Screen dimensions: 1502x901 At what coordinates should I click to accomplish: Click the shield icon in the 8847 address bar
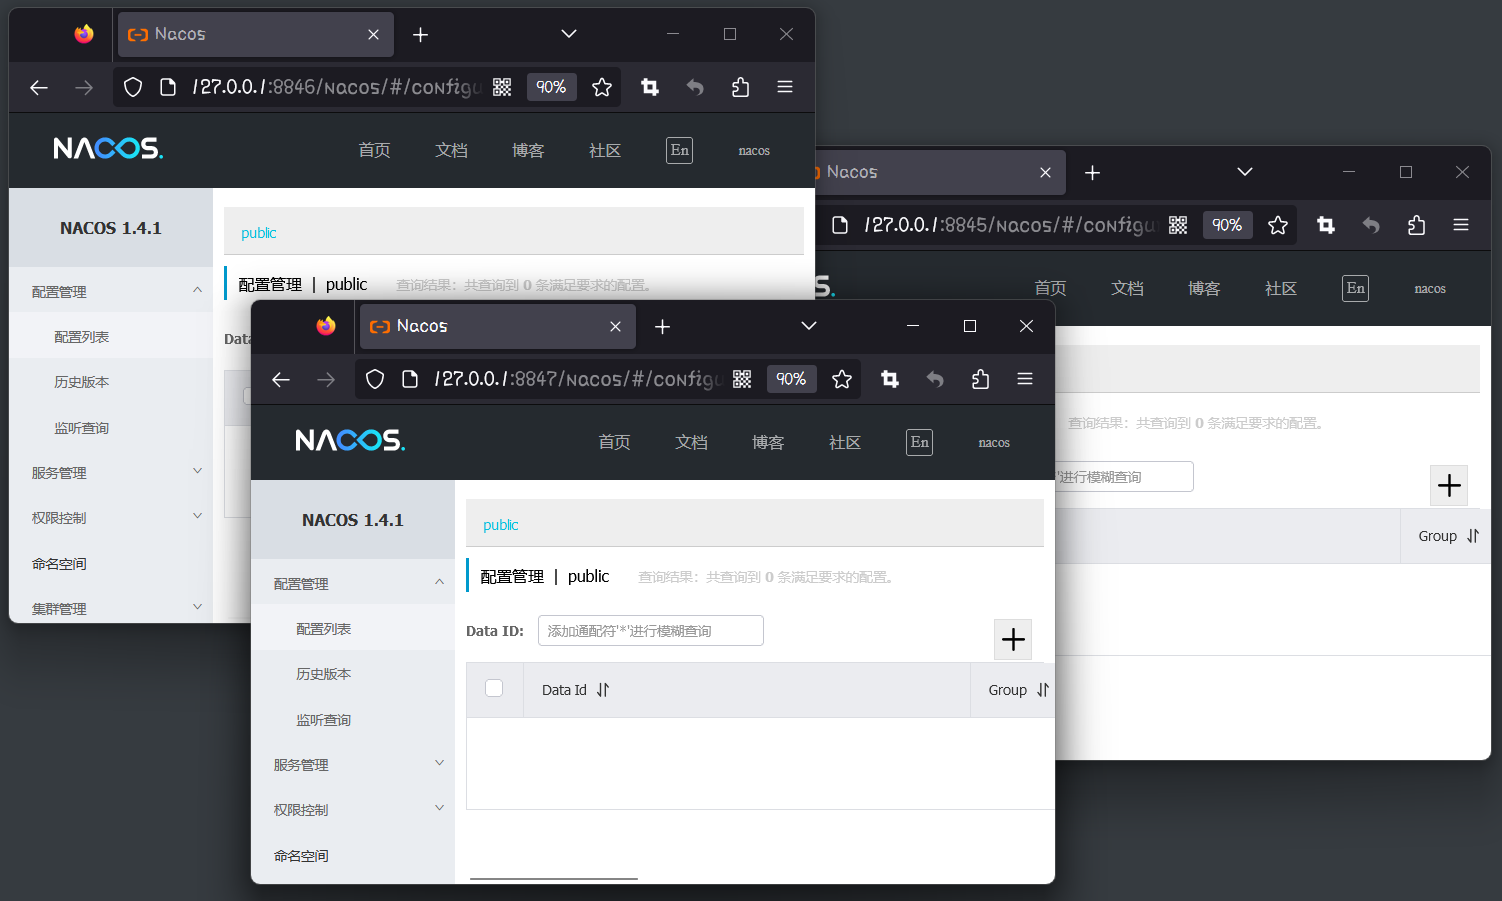tap(375, 379)
